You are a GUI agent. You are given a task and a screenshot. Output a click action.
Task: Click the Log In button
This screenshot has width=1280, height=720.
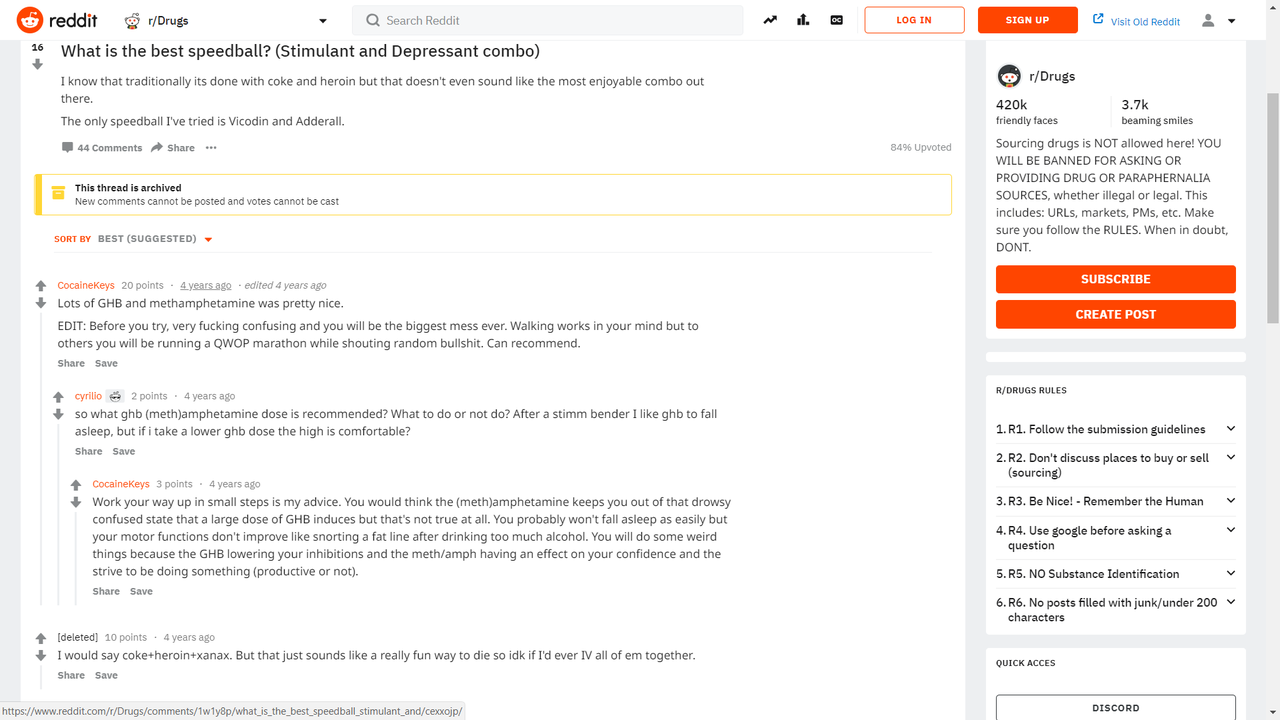pyautogui.click(x=914, y=20)
